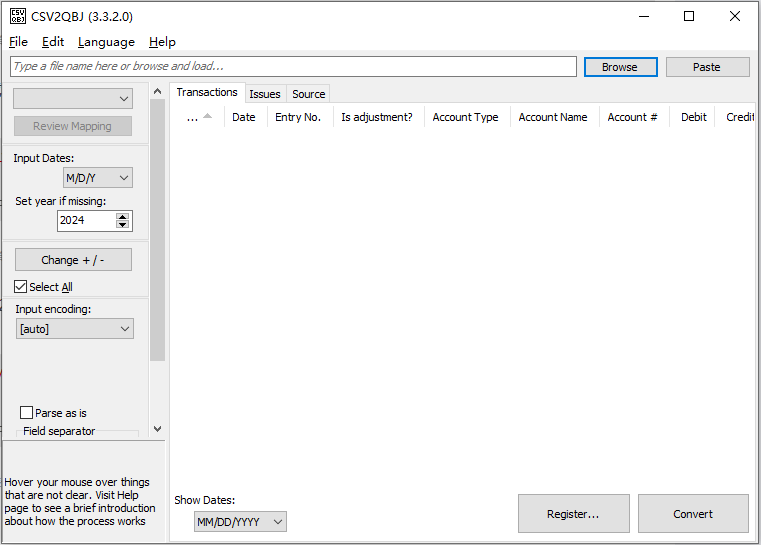Open the File menu
The width and height of the screenshot is (761, 545).
click(18, 42)
